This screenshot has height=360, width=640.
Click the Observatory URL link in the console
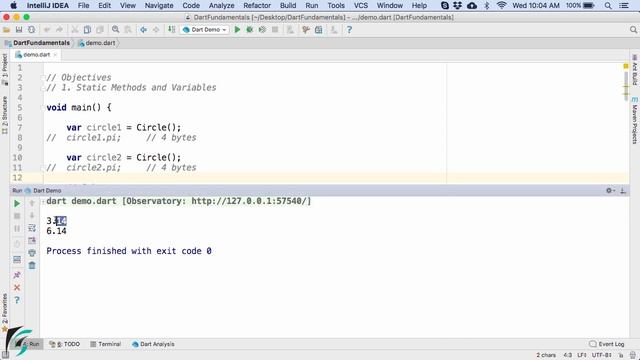[x=249, y=201]
